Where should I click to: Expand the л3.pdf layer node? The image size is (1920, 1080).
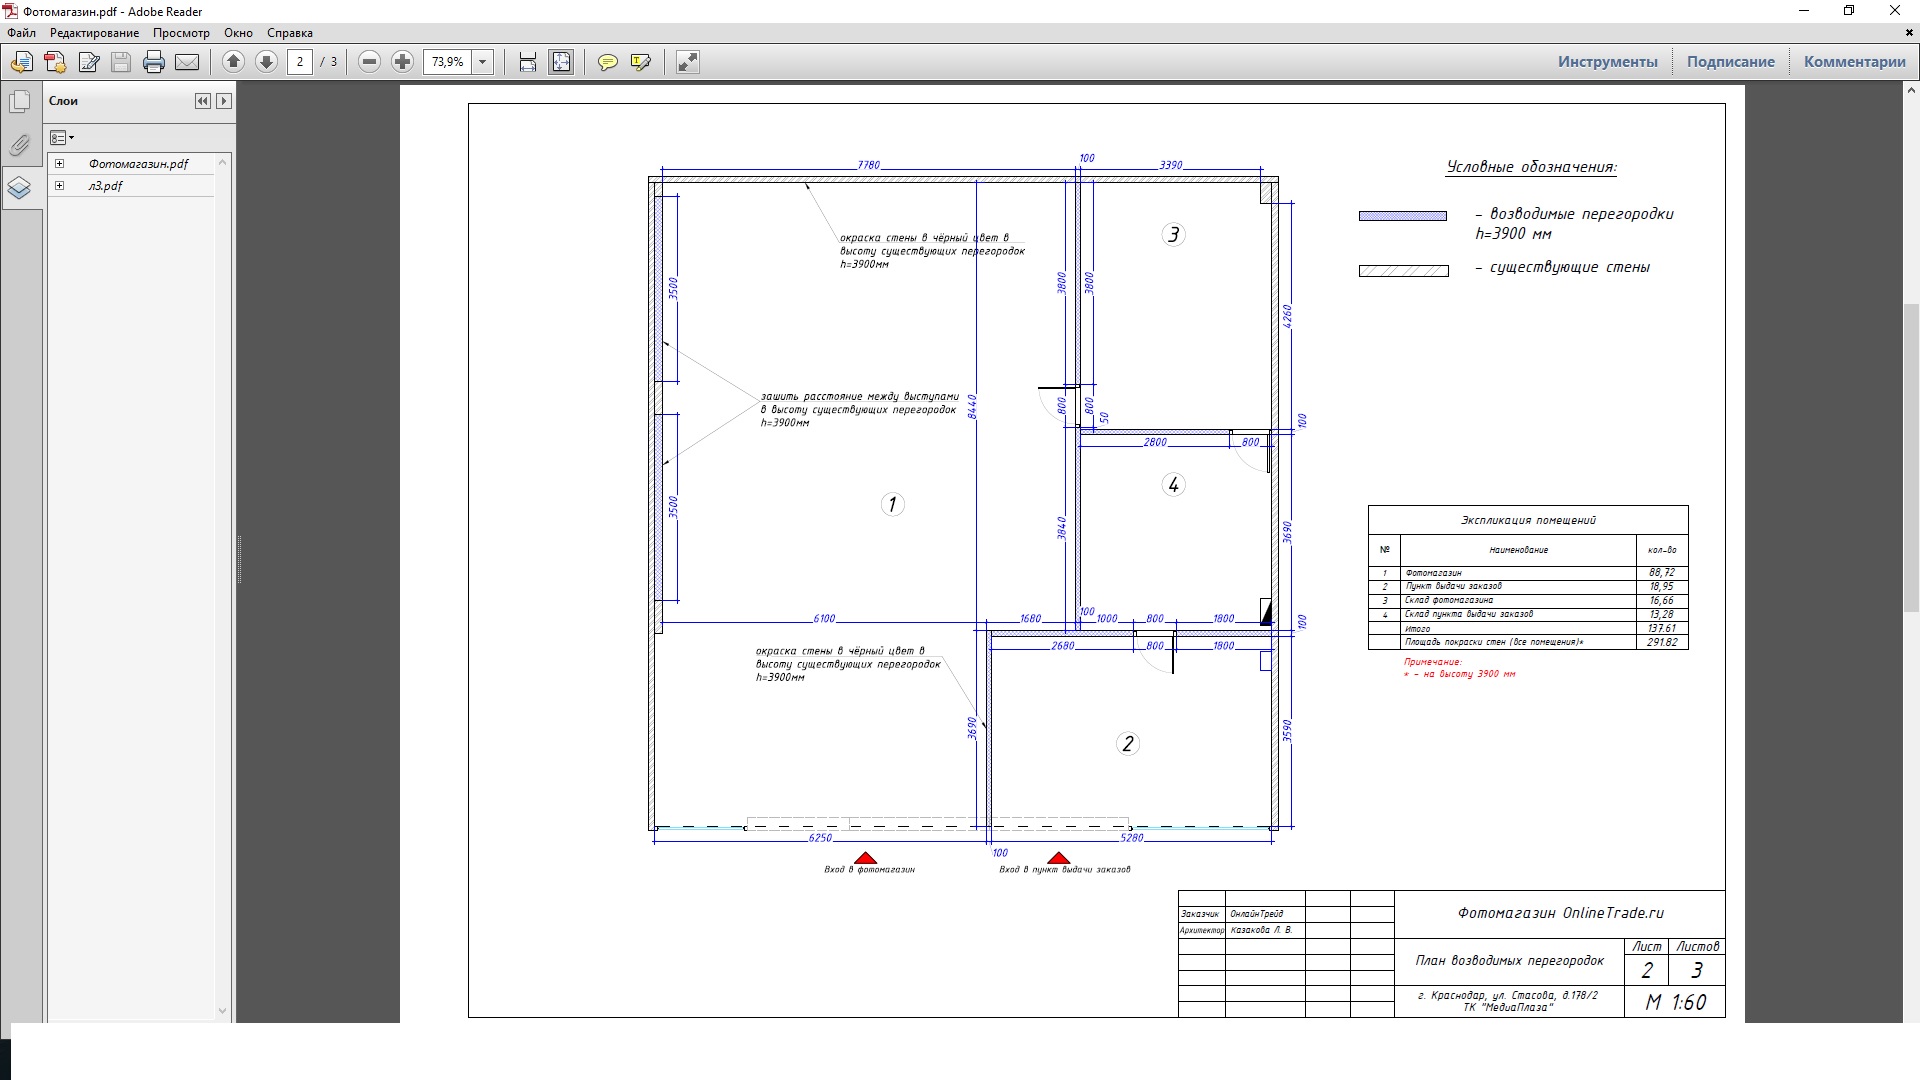pos(60,186)
